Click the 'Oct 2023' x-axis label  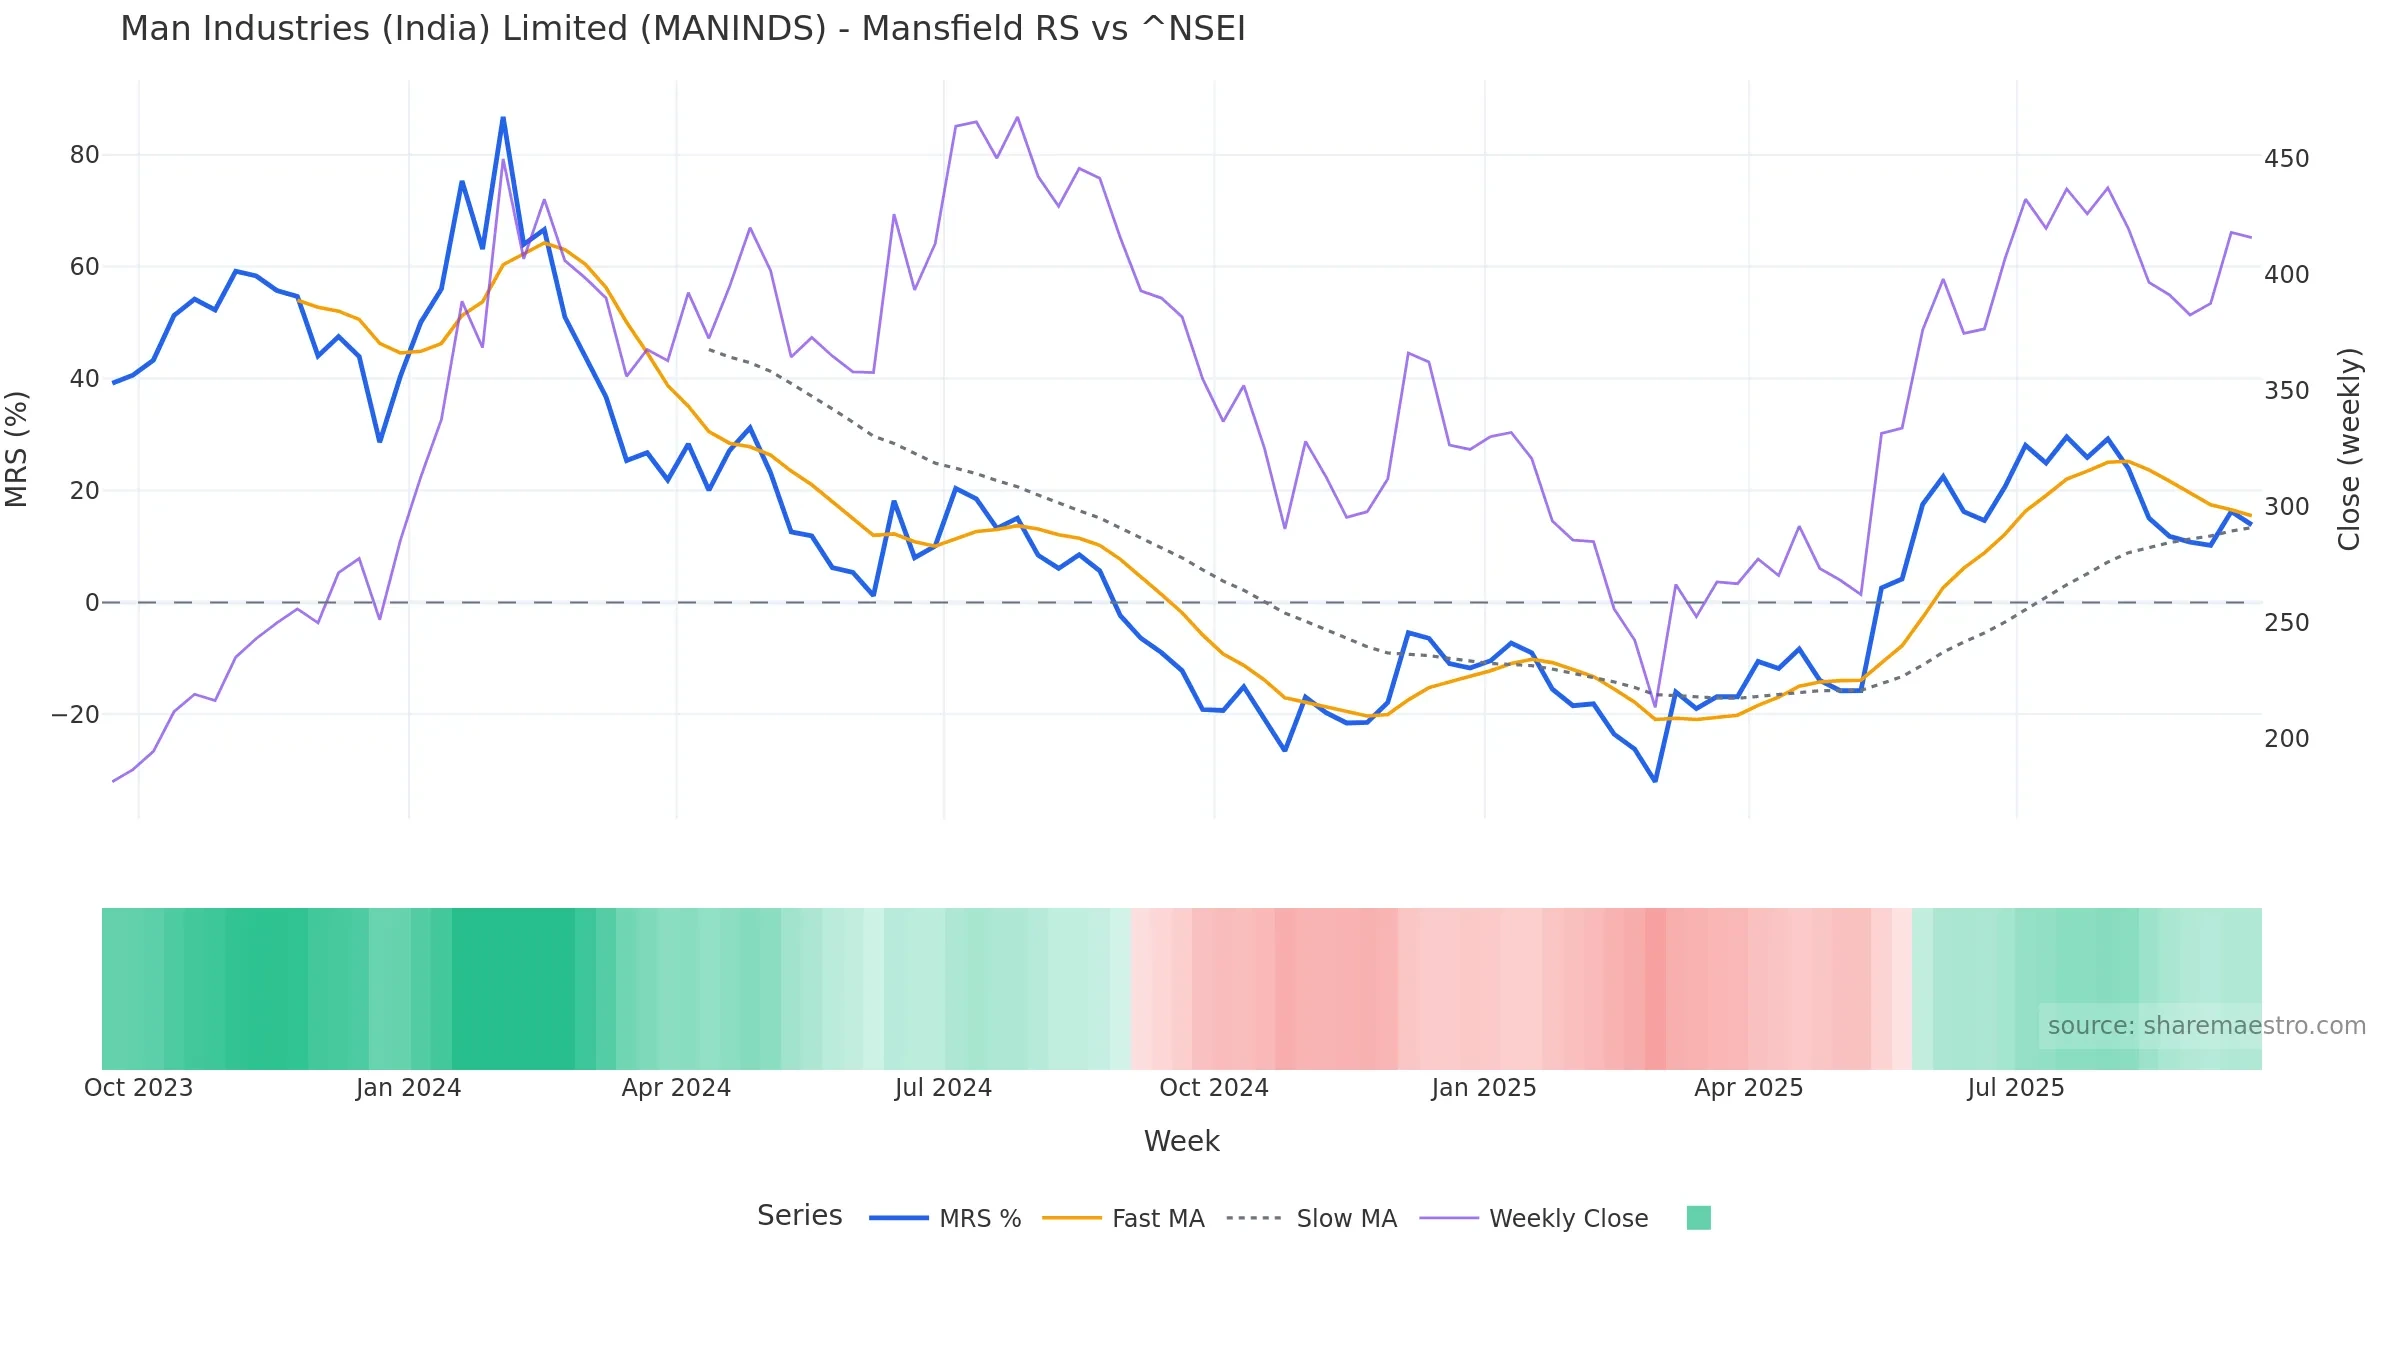pyautogui.click(x=138, y=1088)
